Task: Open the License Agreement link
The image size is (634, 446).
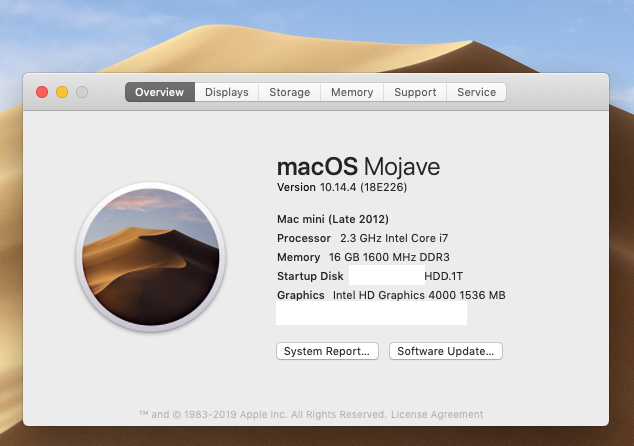Action: point(437,414)
